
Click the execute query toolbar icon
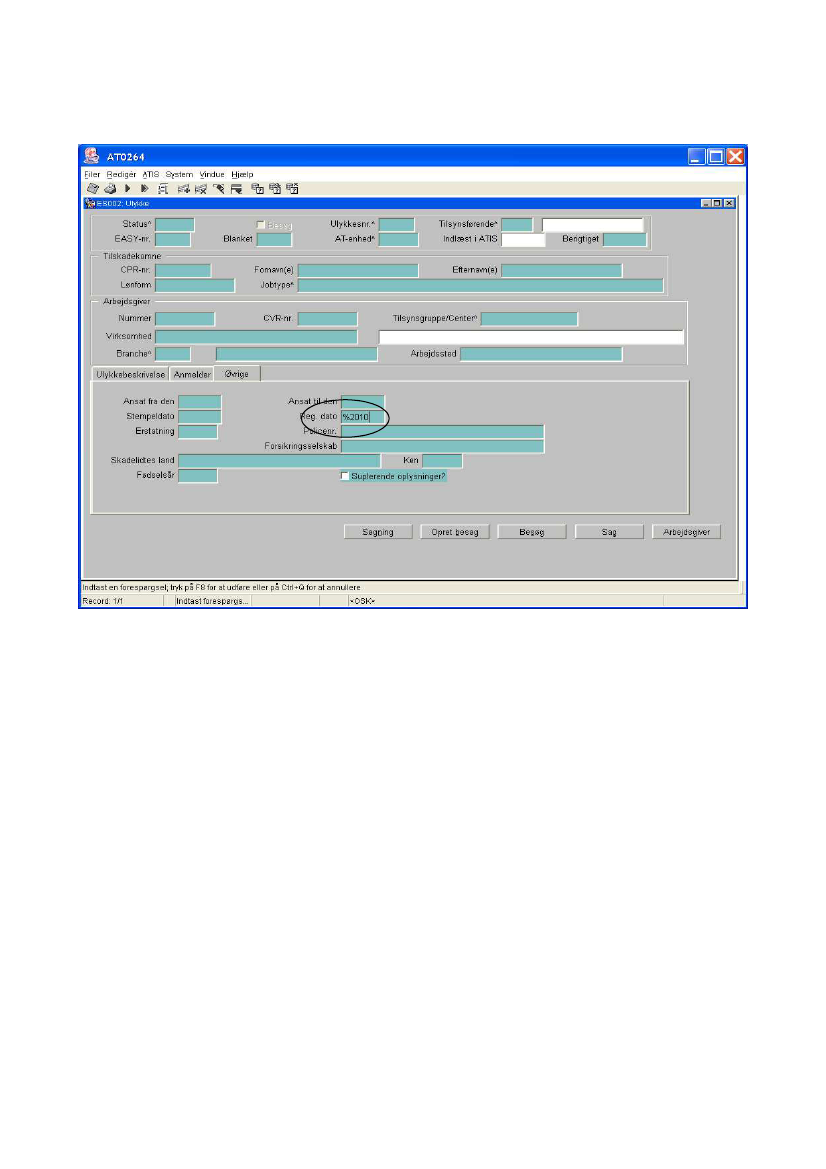coord(236,189)
